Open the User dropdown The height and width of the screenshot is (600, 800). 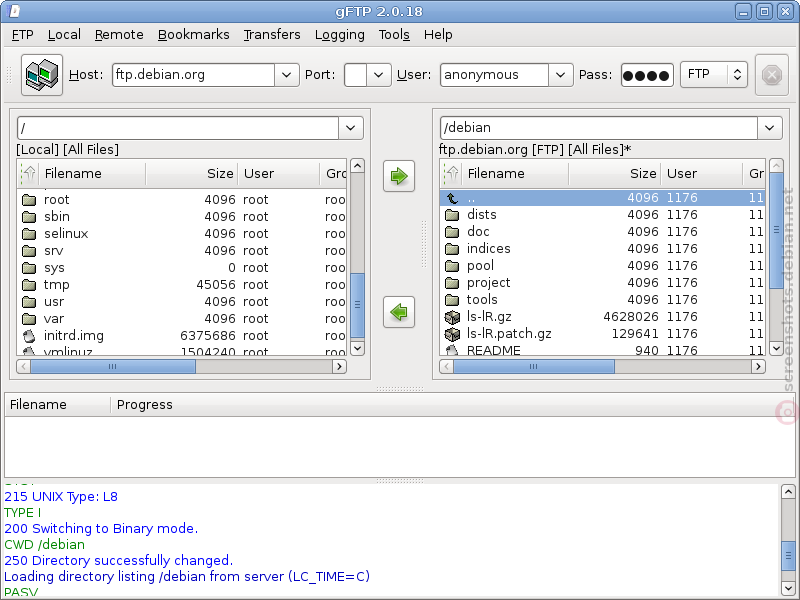coord(560,75)
